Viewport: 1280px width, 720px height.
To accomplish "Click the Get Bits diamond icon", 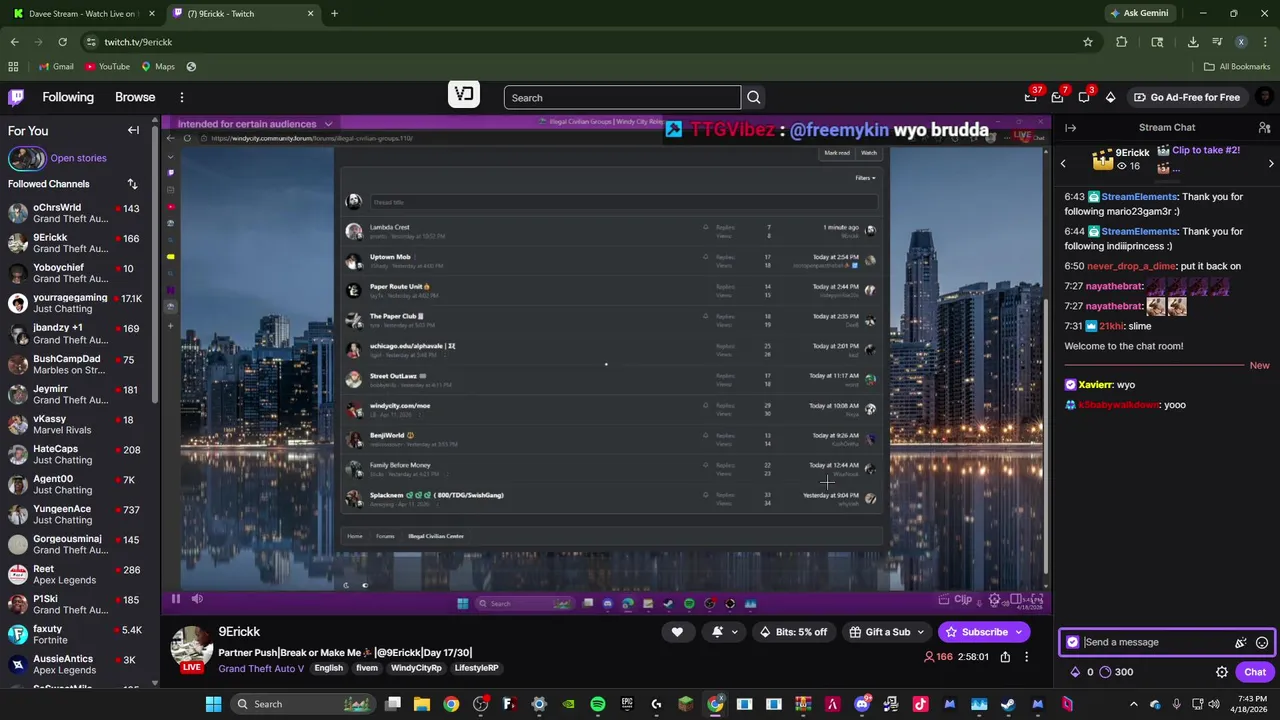I will click(1110, 97).
